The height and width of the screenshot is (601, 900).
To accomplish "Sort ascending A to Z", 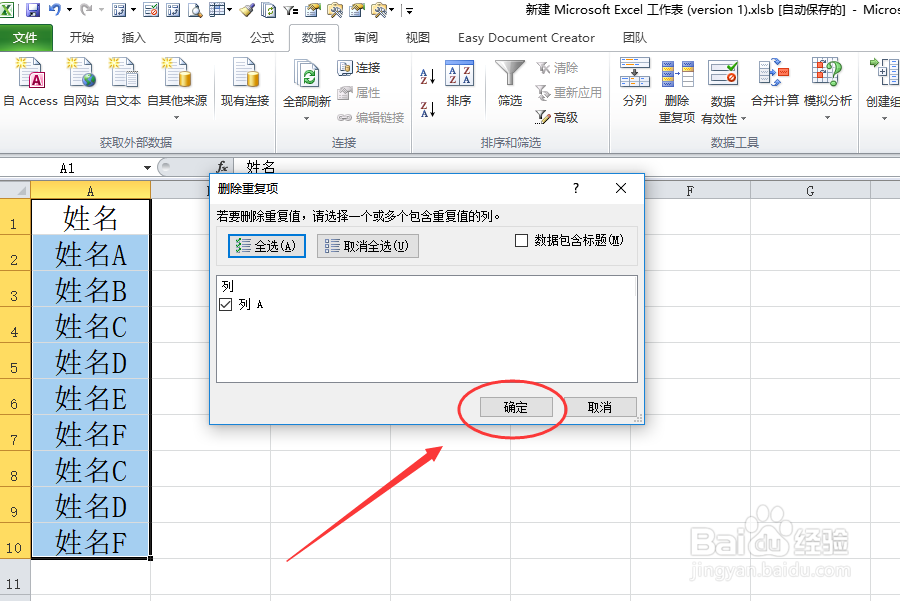I will pos(428,76).
